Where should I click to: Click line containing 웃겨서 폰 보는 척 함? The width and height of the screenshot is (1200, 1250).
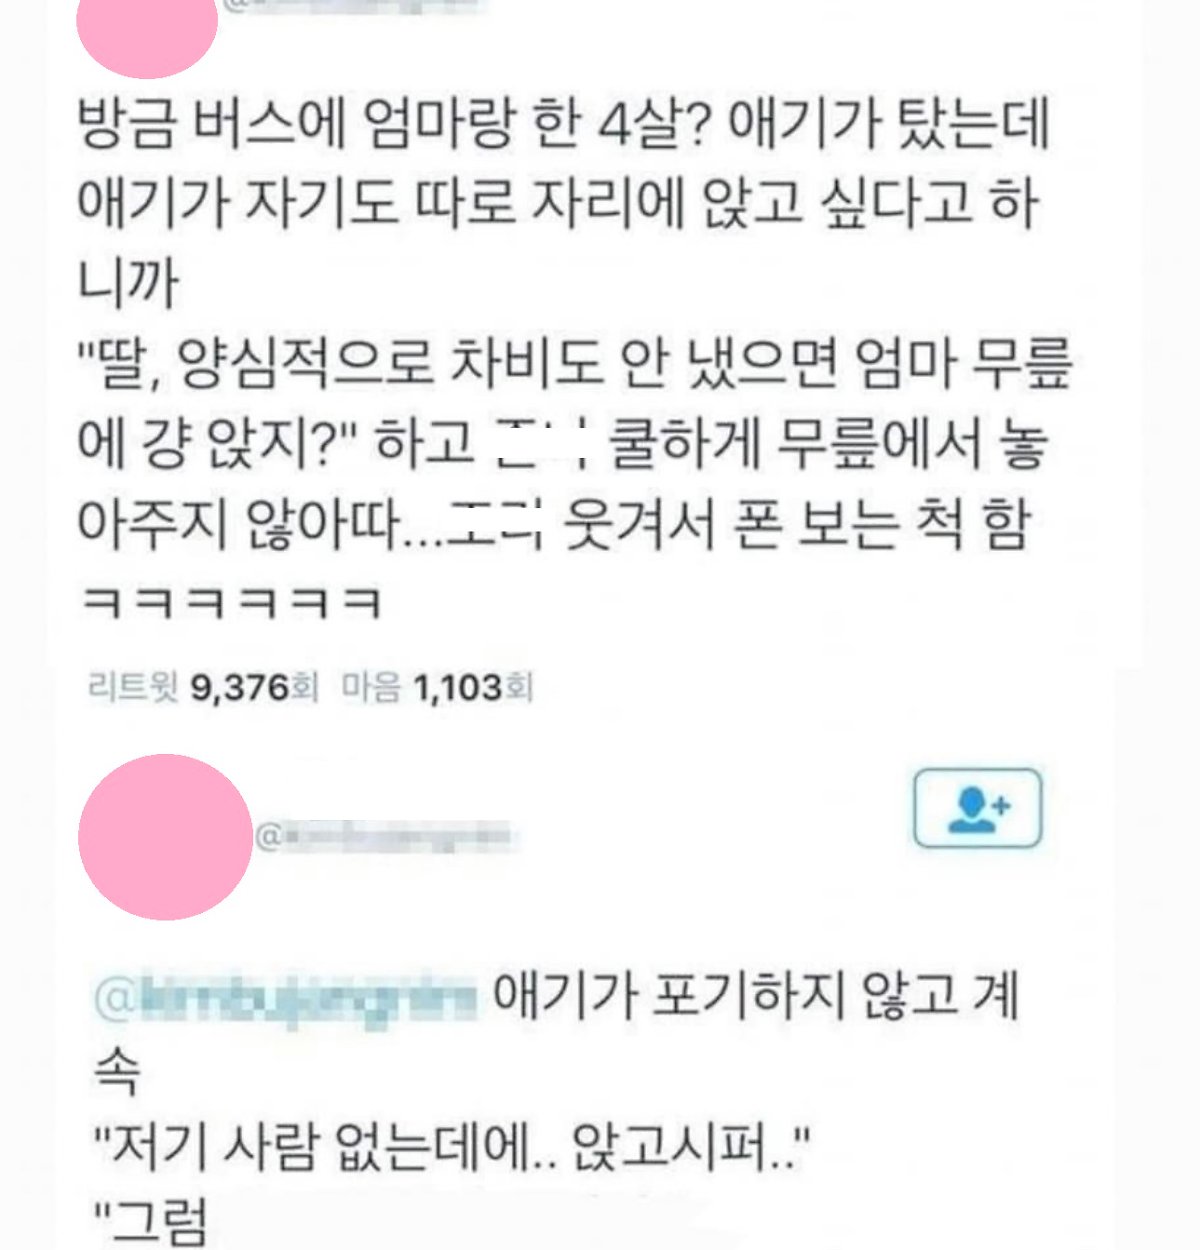[553, 524]
